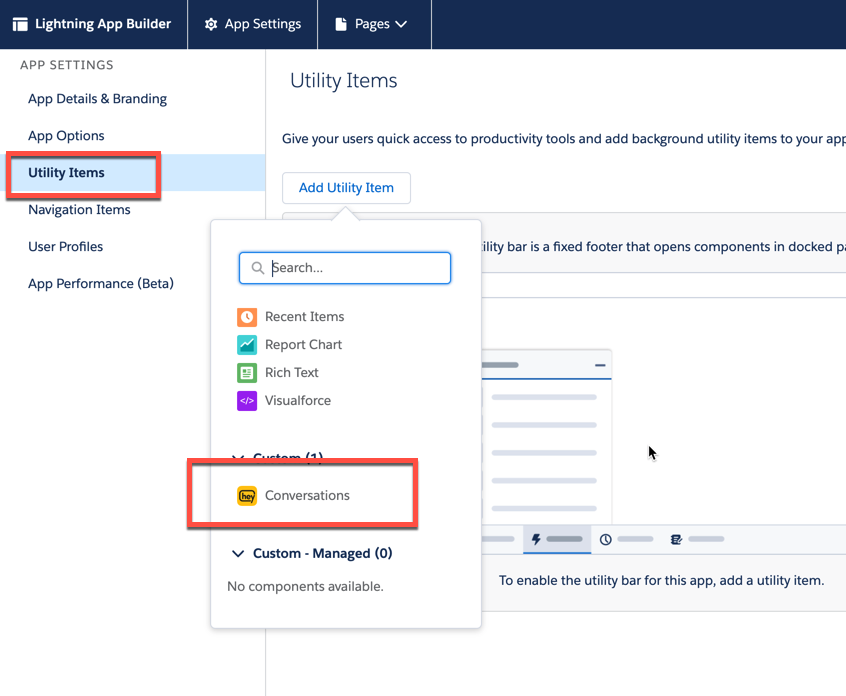This screenshot has height=696, width=846.
Task: Click the Conversations hey icon
Action: 247,495
